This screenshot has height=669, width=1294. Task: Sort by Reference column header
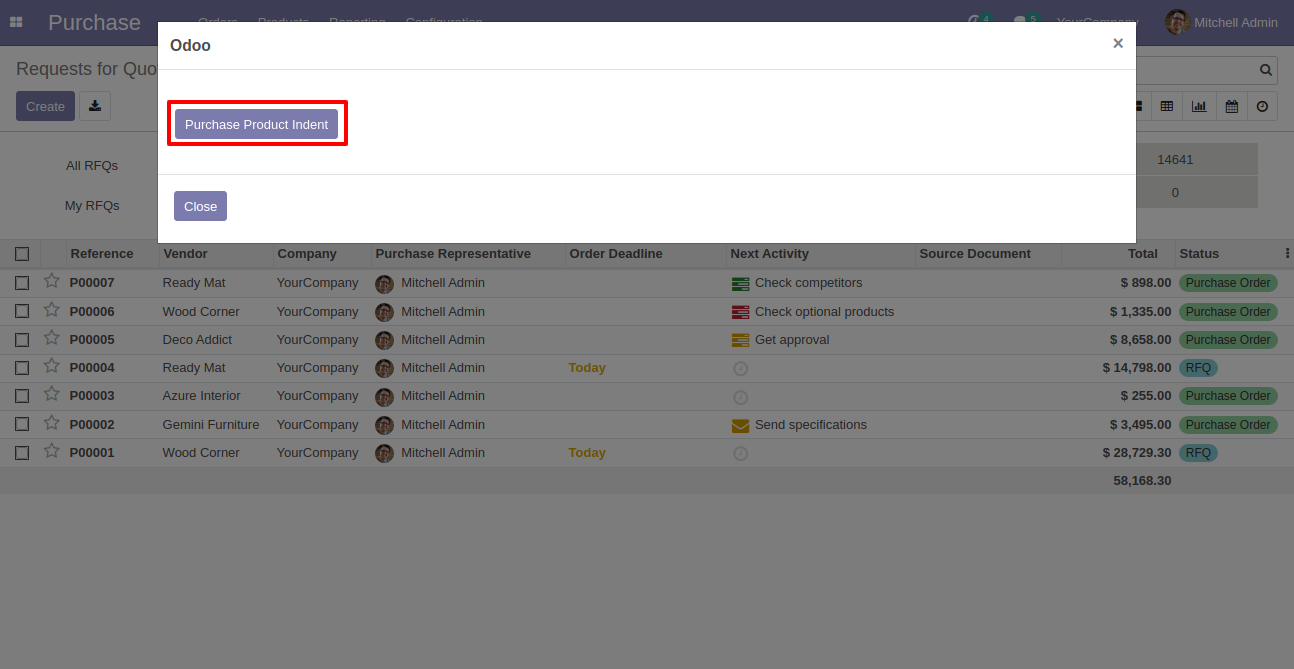click(102, 253)
